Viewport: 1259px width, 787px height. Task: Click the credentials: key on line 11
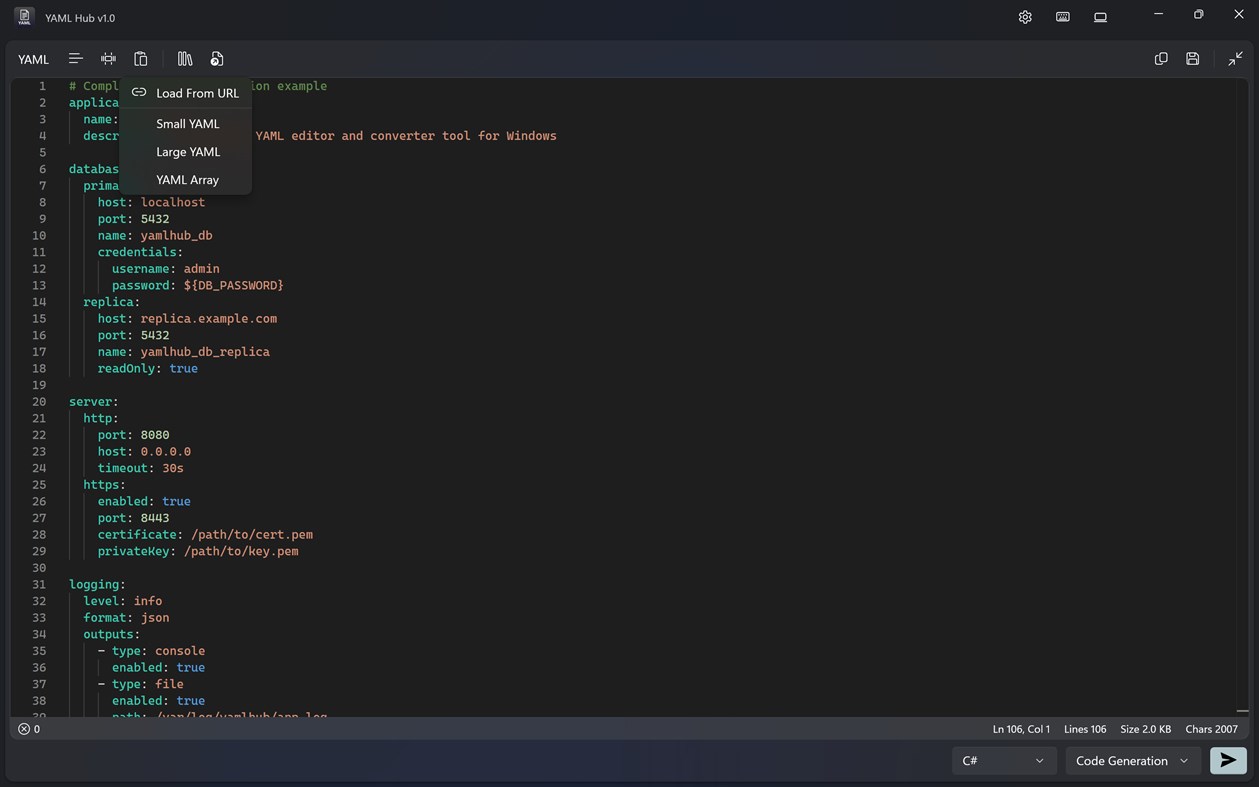pos(140,252)
